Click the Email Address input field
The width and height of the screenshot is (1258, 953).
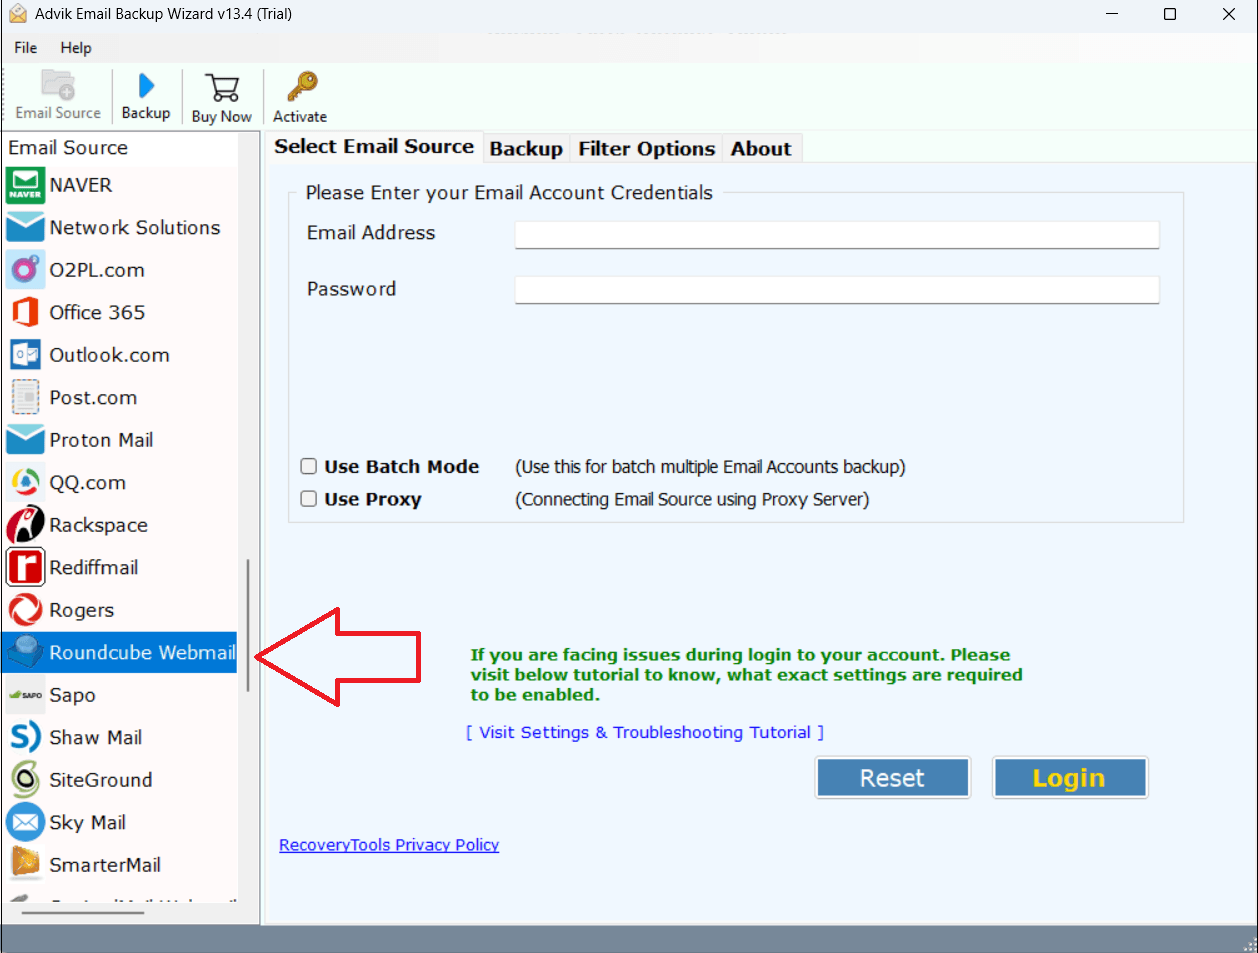(x=837, y=235)
